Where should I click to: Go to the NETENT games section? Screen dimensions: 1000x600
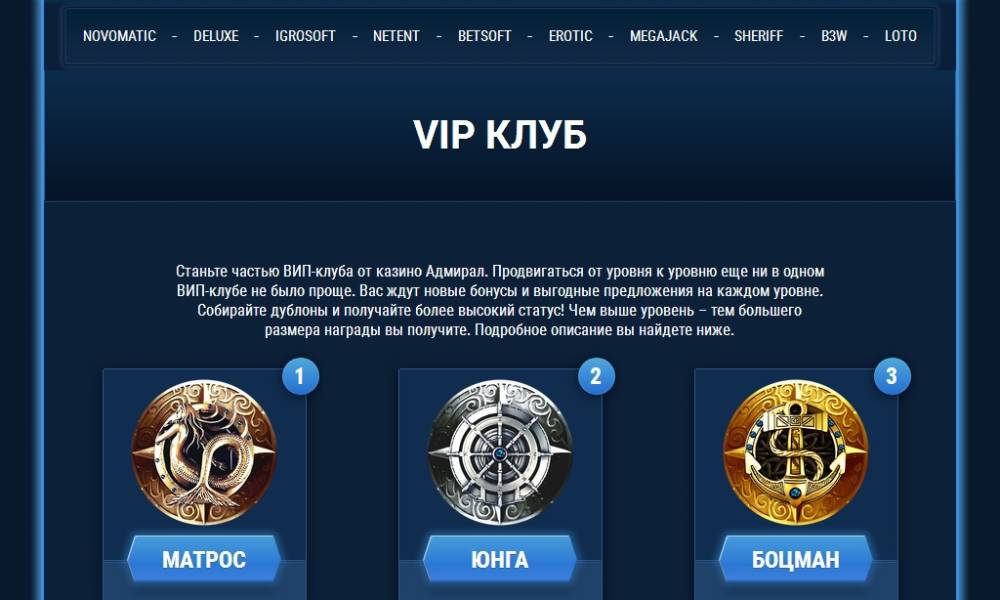pos(396,36)
